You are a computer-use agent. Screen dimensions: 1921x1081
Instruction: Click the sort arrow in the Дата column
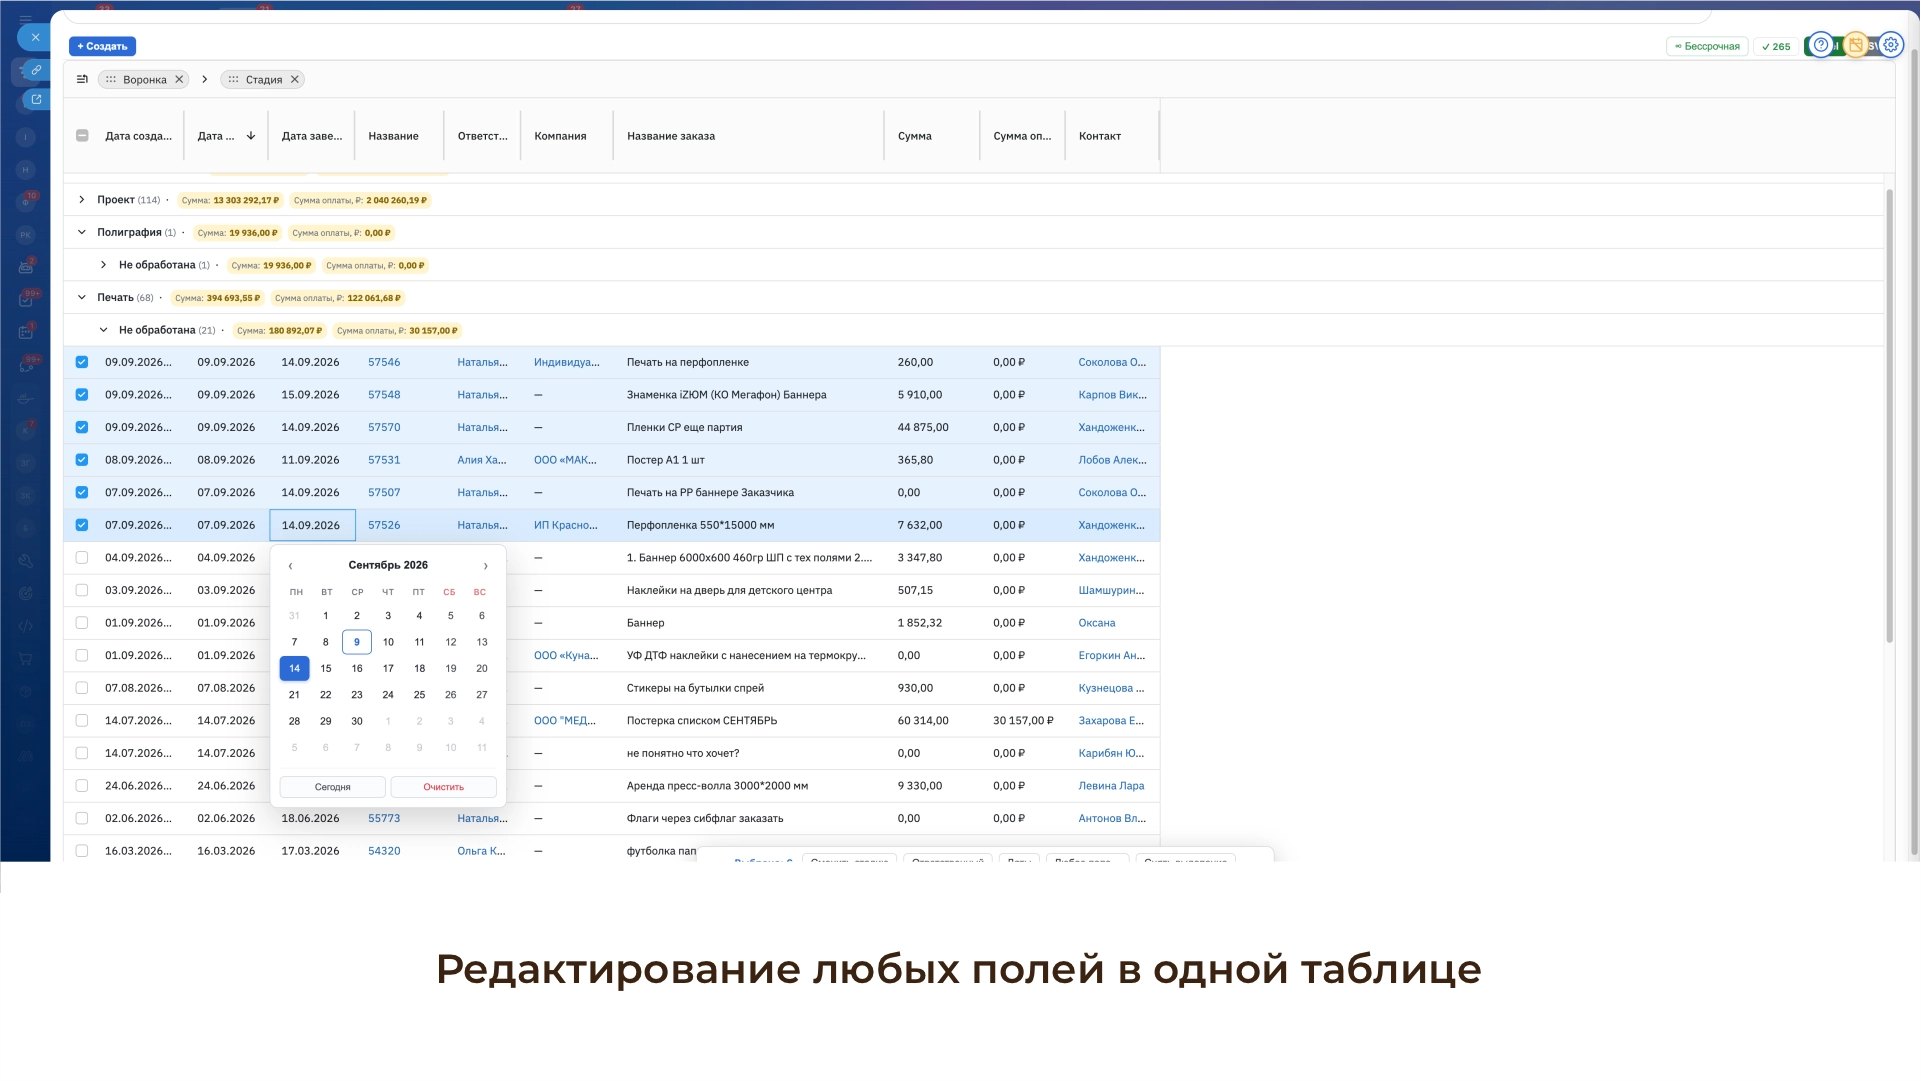coord(251,136)
